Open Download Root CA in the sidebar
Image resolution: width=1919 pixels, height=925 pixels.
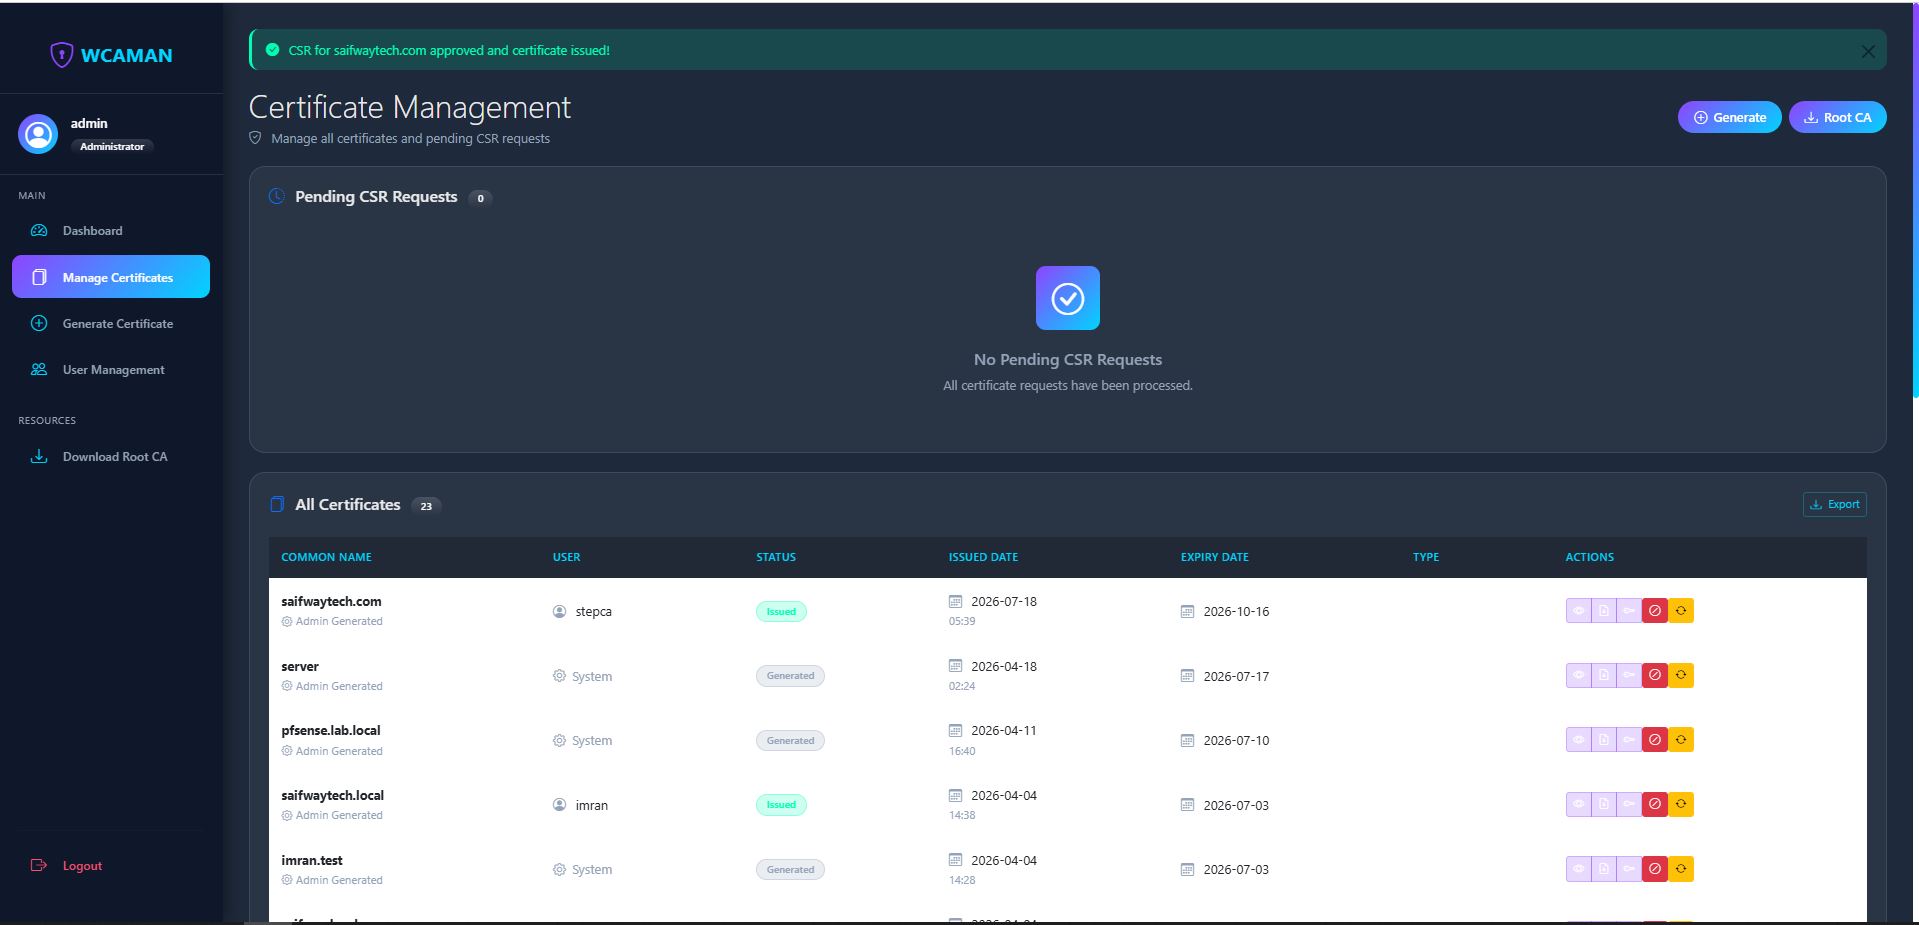[111, 457]
